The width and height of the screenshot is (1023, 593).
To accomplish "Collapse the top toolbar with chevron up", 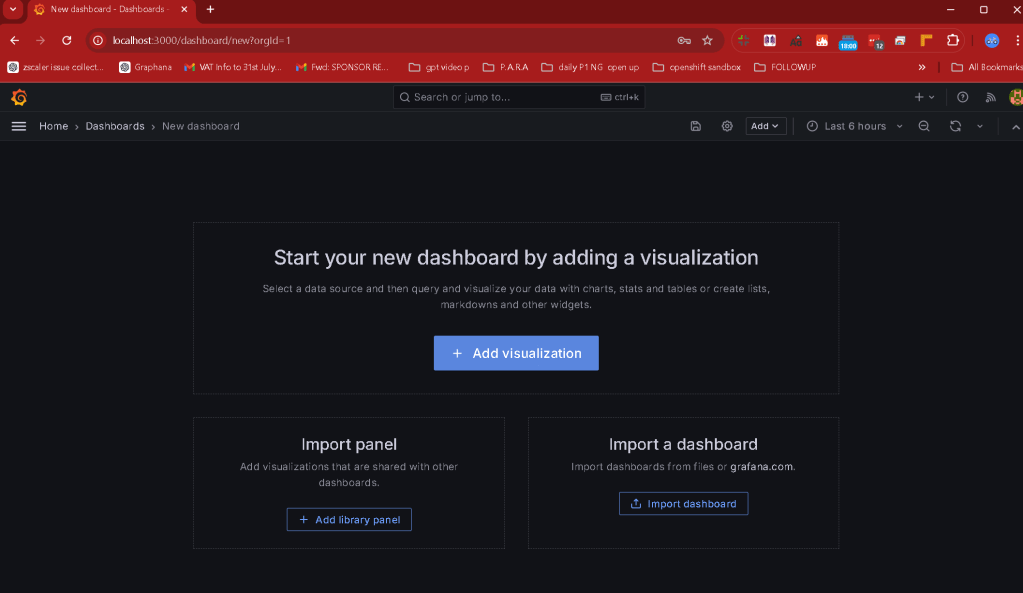I will point(1015,127).
